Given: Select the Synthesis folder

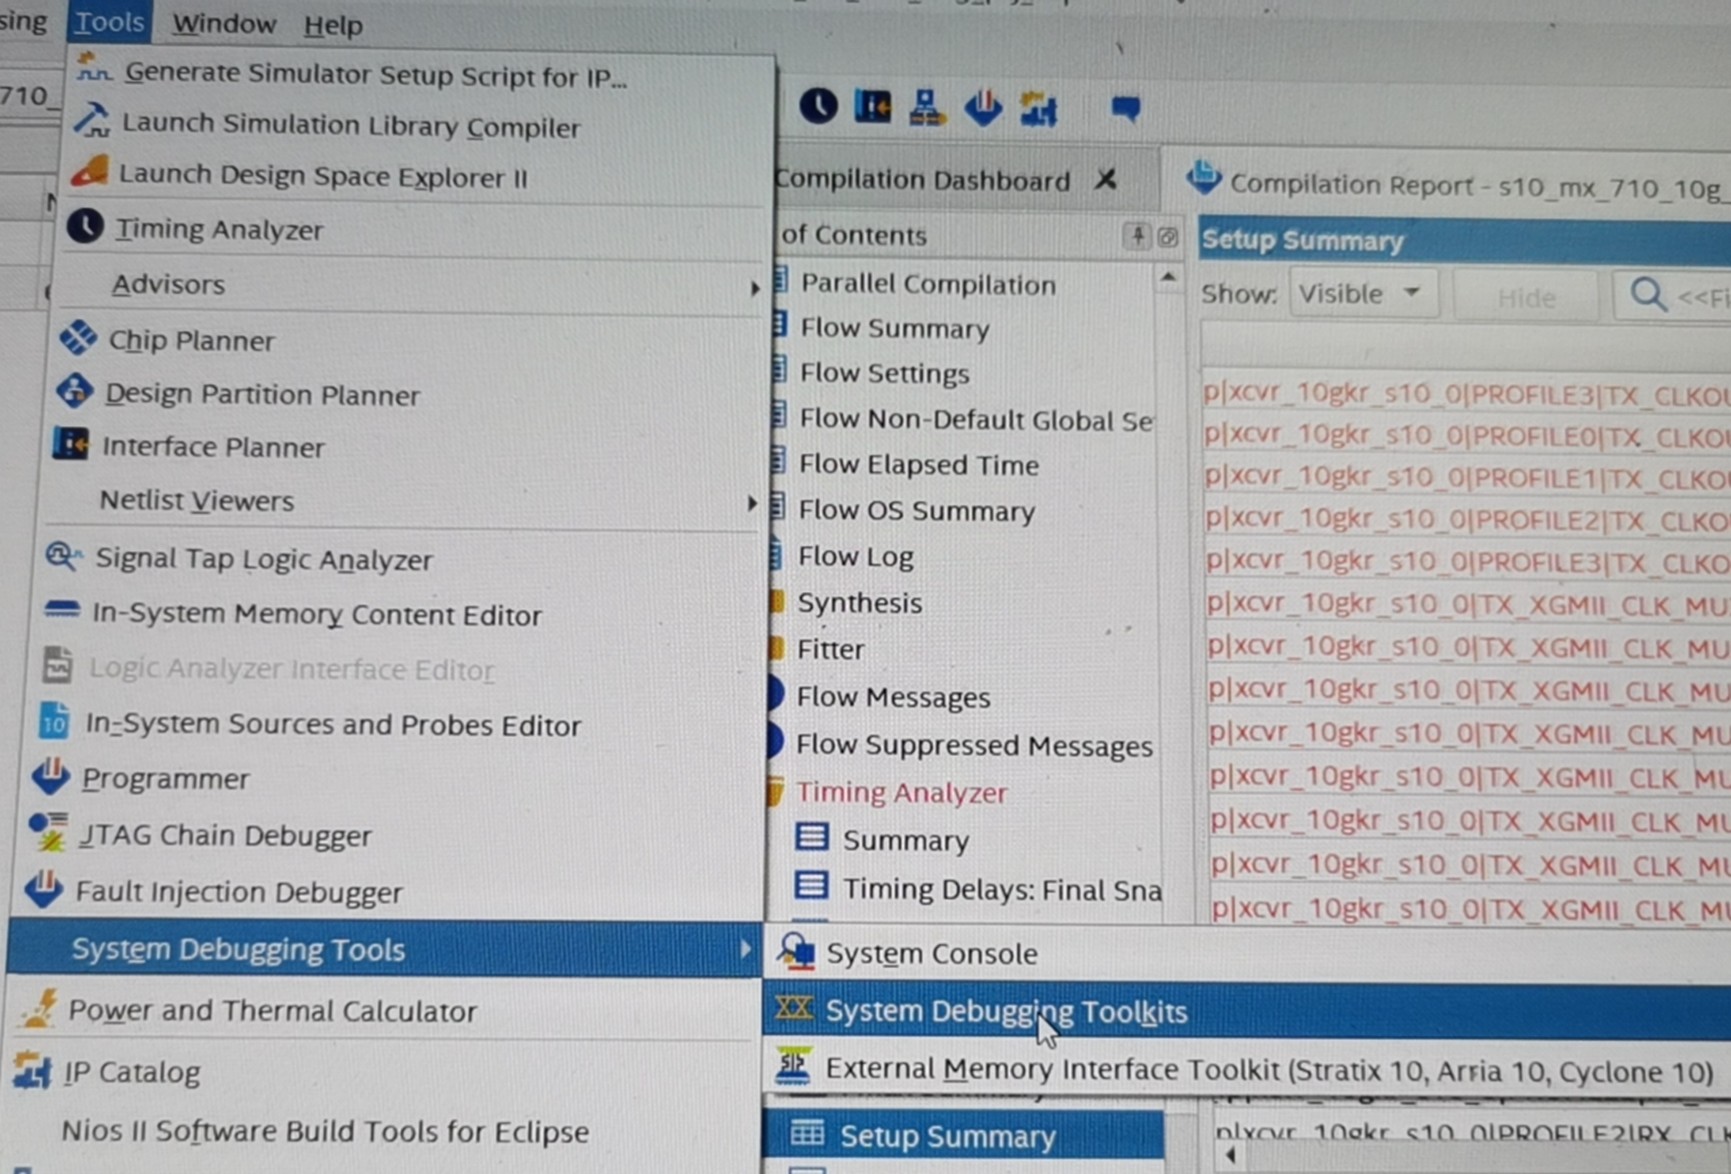Looking at the screenshot, I should click(859, 603).
